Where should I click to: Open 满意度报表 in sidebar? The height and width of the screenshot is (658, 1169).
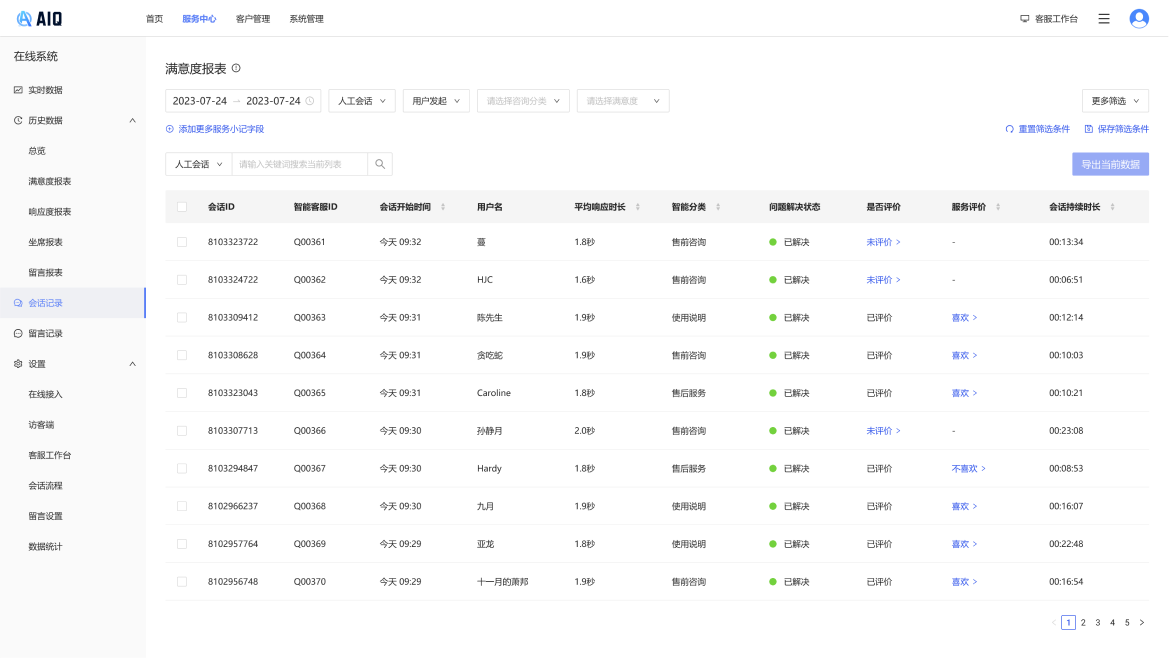(50, 181)
